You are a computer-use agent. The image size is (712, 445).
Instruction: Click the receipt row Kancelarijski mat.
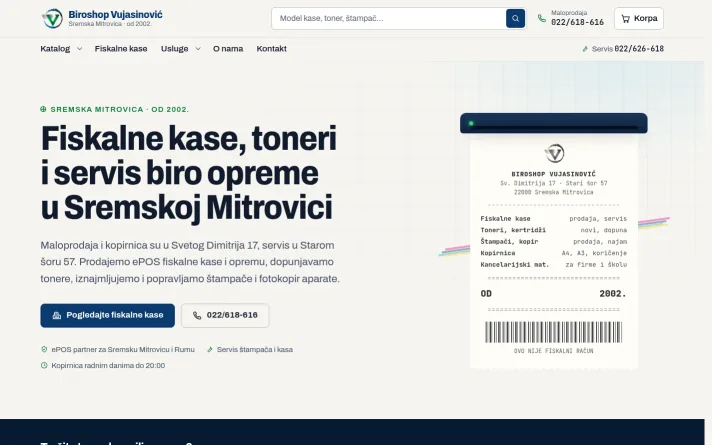click(554, 264)
